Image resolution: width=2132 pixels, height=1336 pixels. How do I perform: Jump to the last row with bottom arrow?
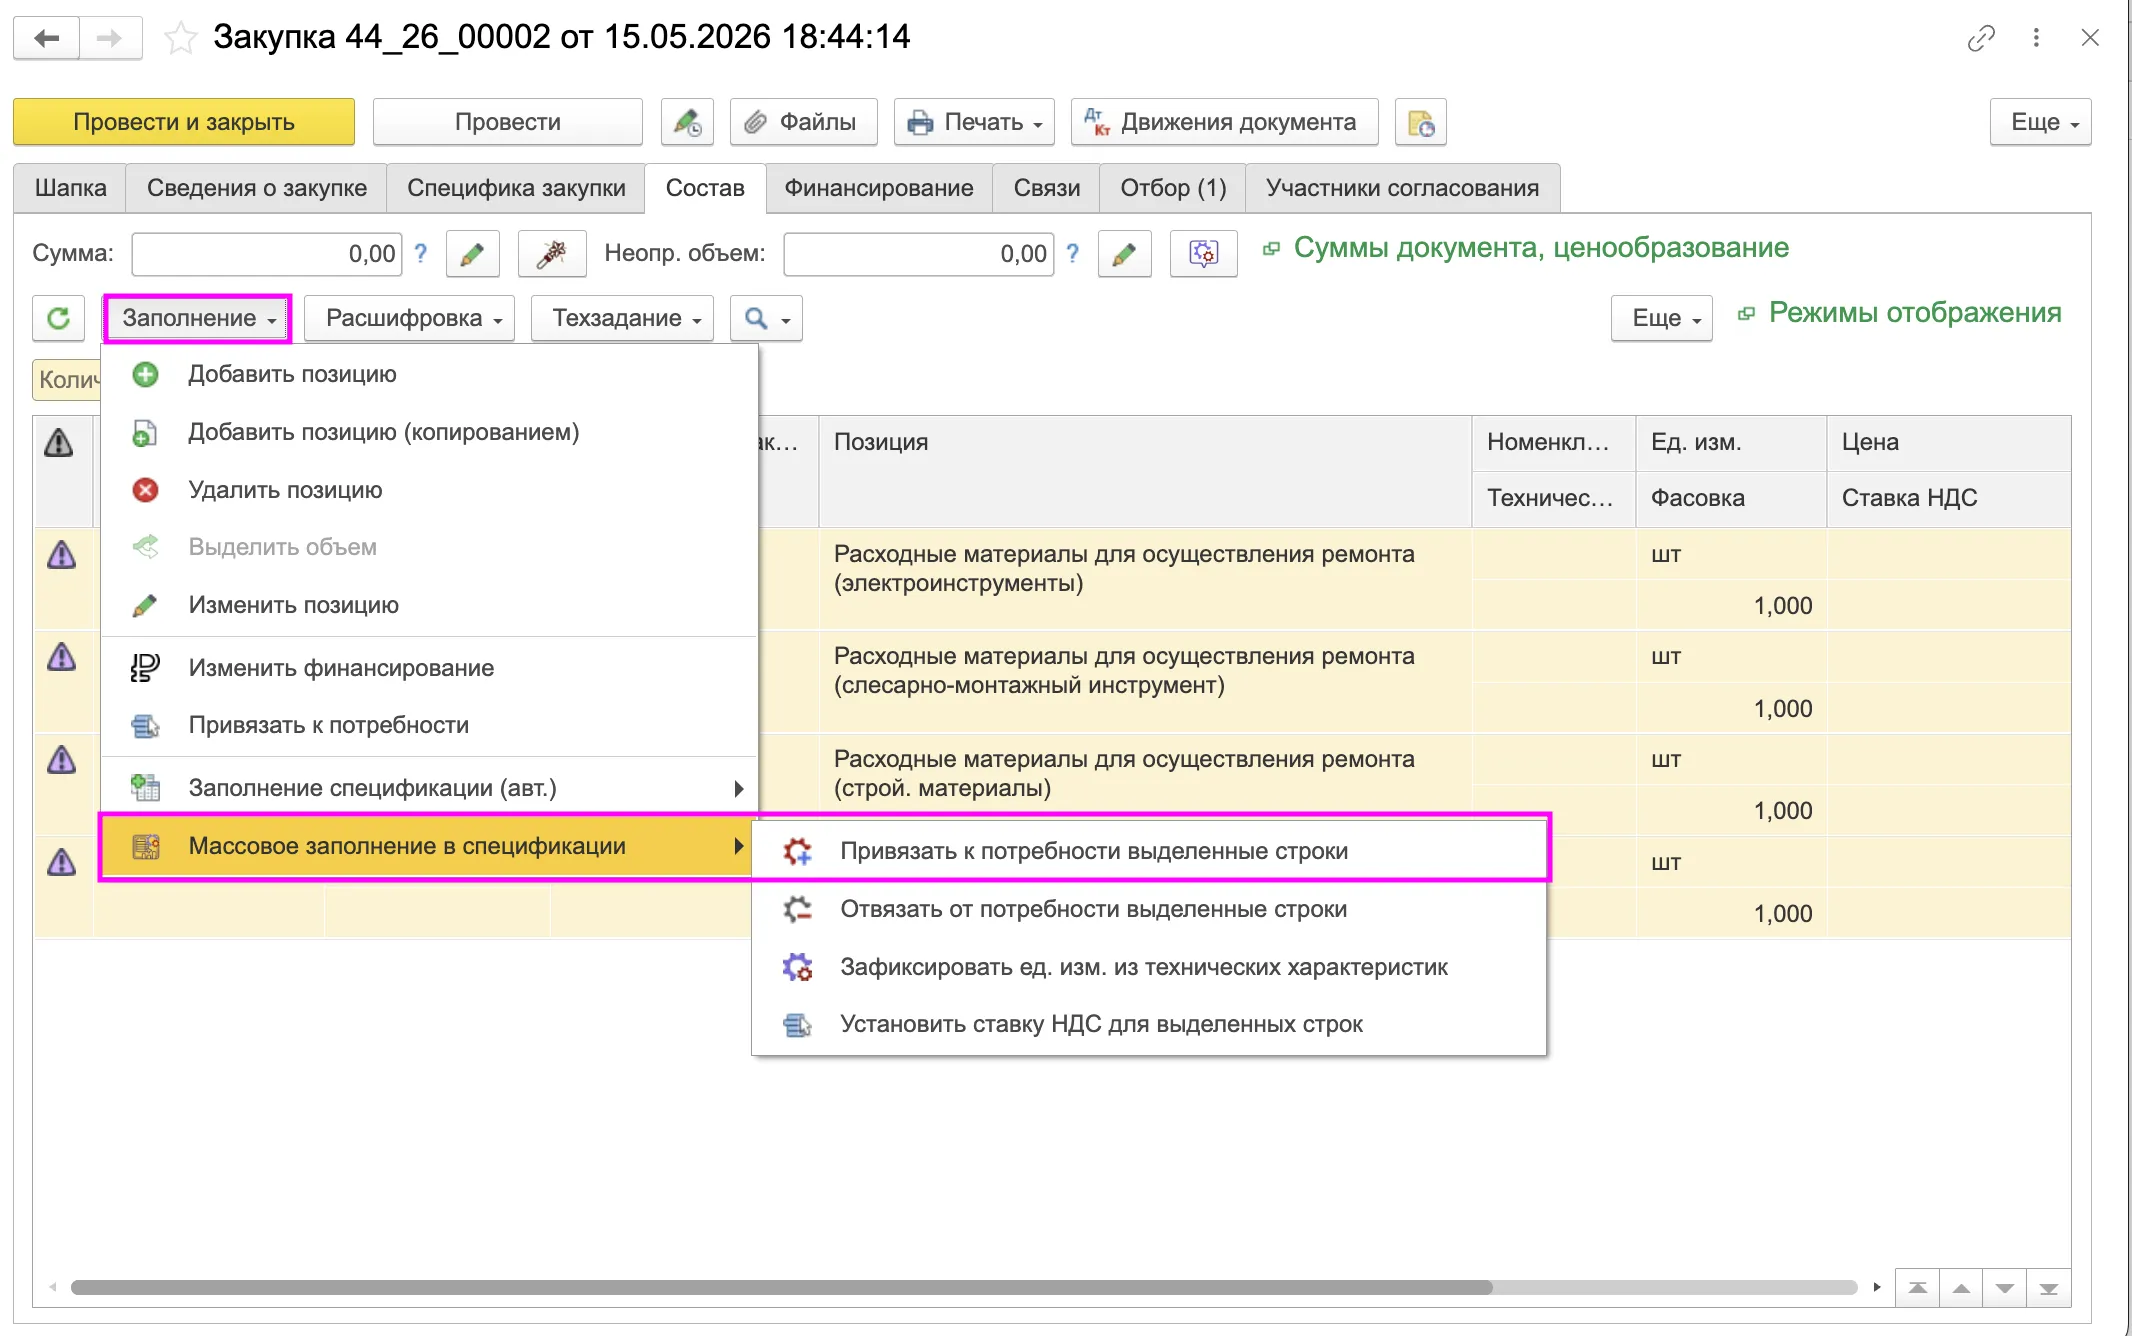[x=2049, y=1288]
